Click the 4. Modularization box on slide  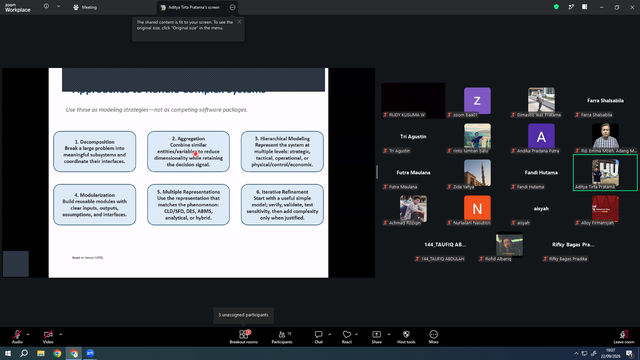pos(95,204)
